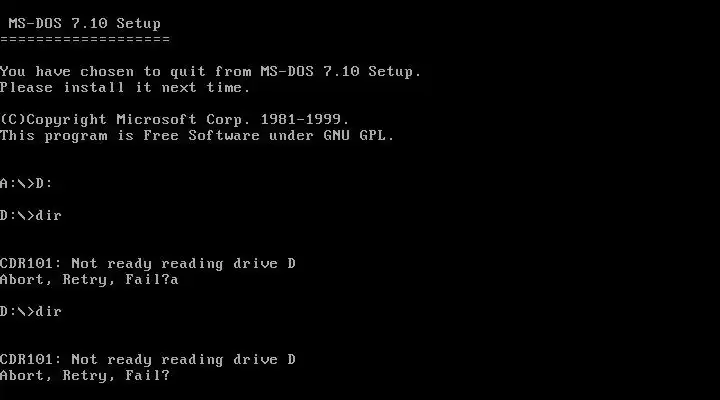
Task: Click the word Retry in the final prompt
Action: point(85,376)
